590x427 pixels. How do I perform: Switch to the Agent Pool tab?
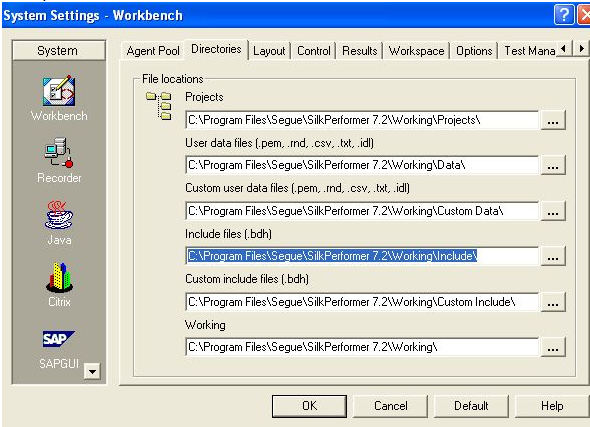pos(153,51)
